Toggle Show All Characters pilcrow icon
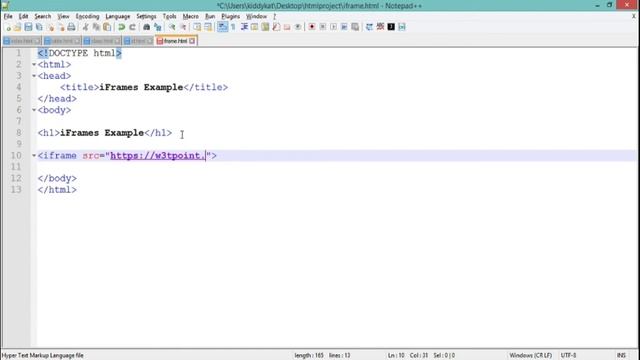 (233, 27)
